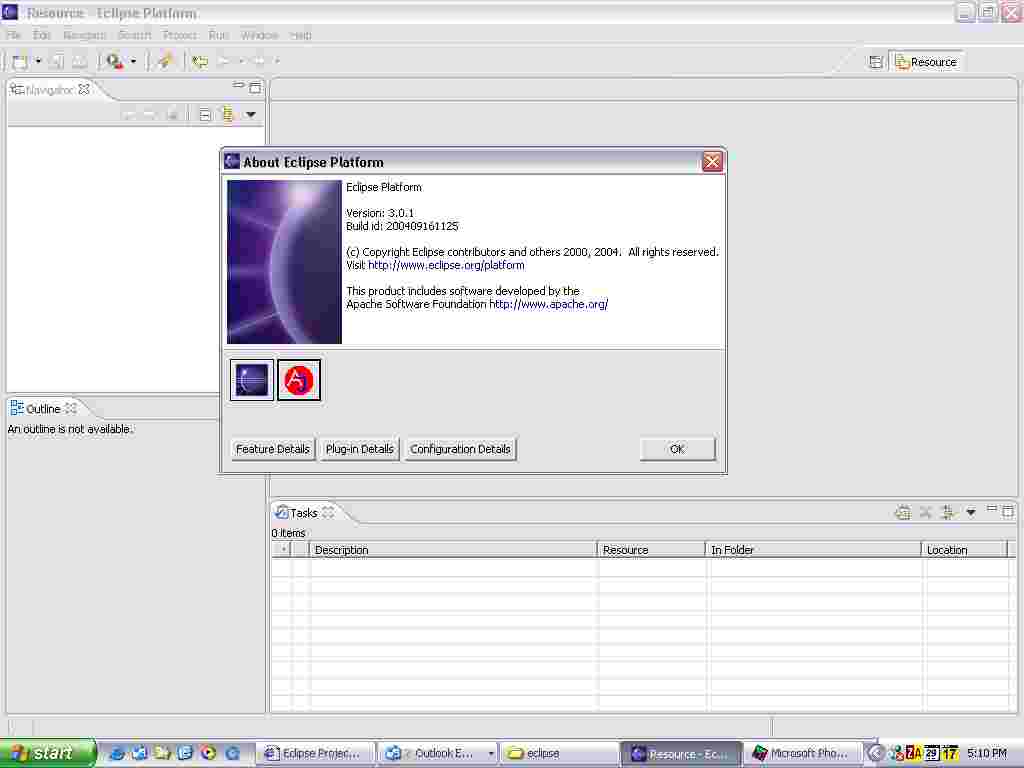1024x768 pixels.
Task: Select the Resource perspective button
Action: coord(926,62)
